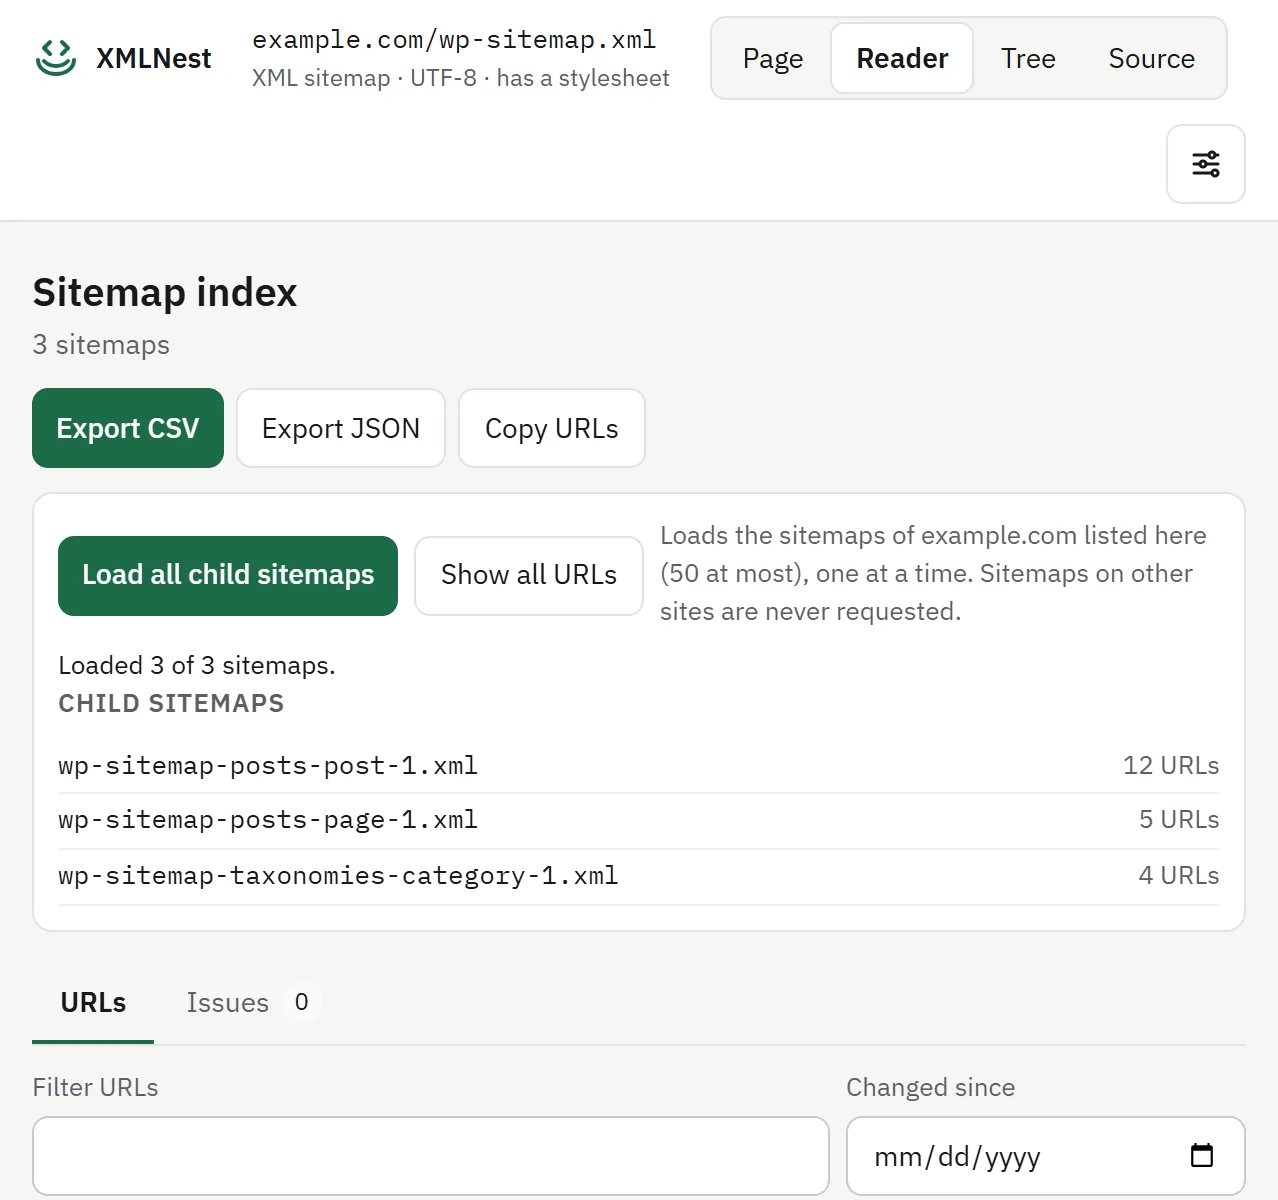Click the 4 URLs count
The image size is (1278, 1200).
[x=1179, y=876]
